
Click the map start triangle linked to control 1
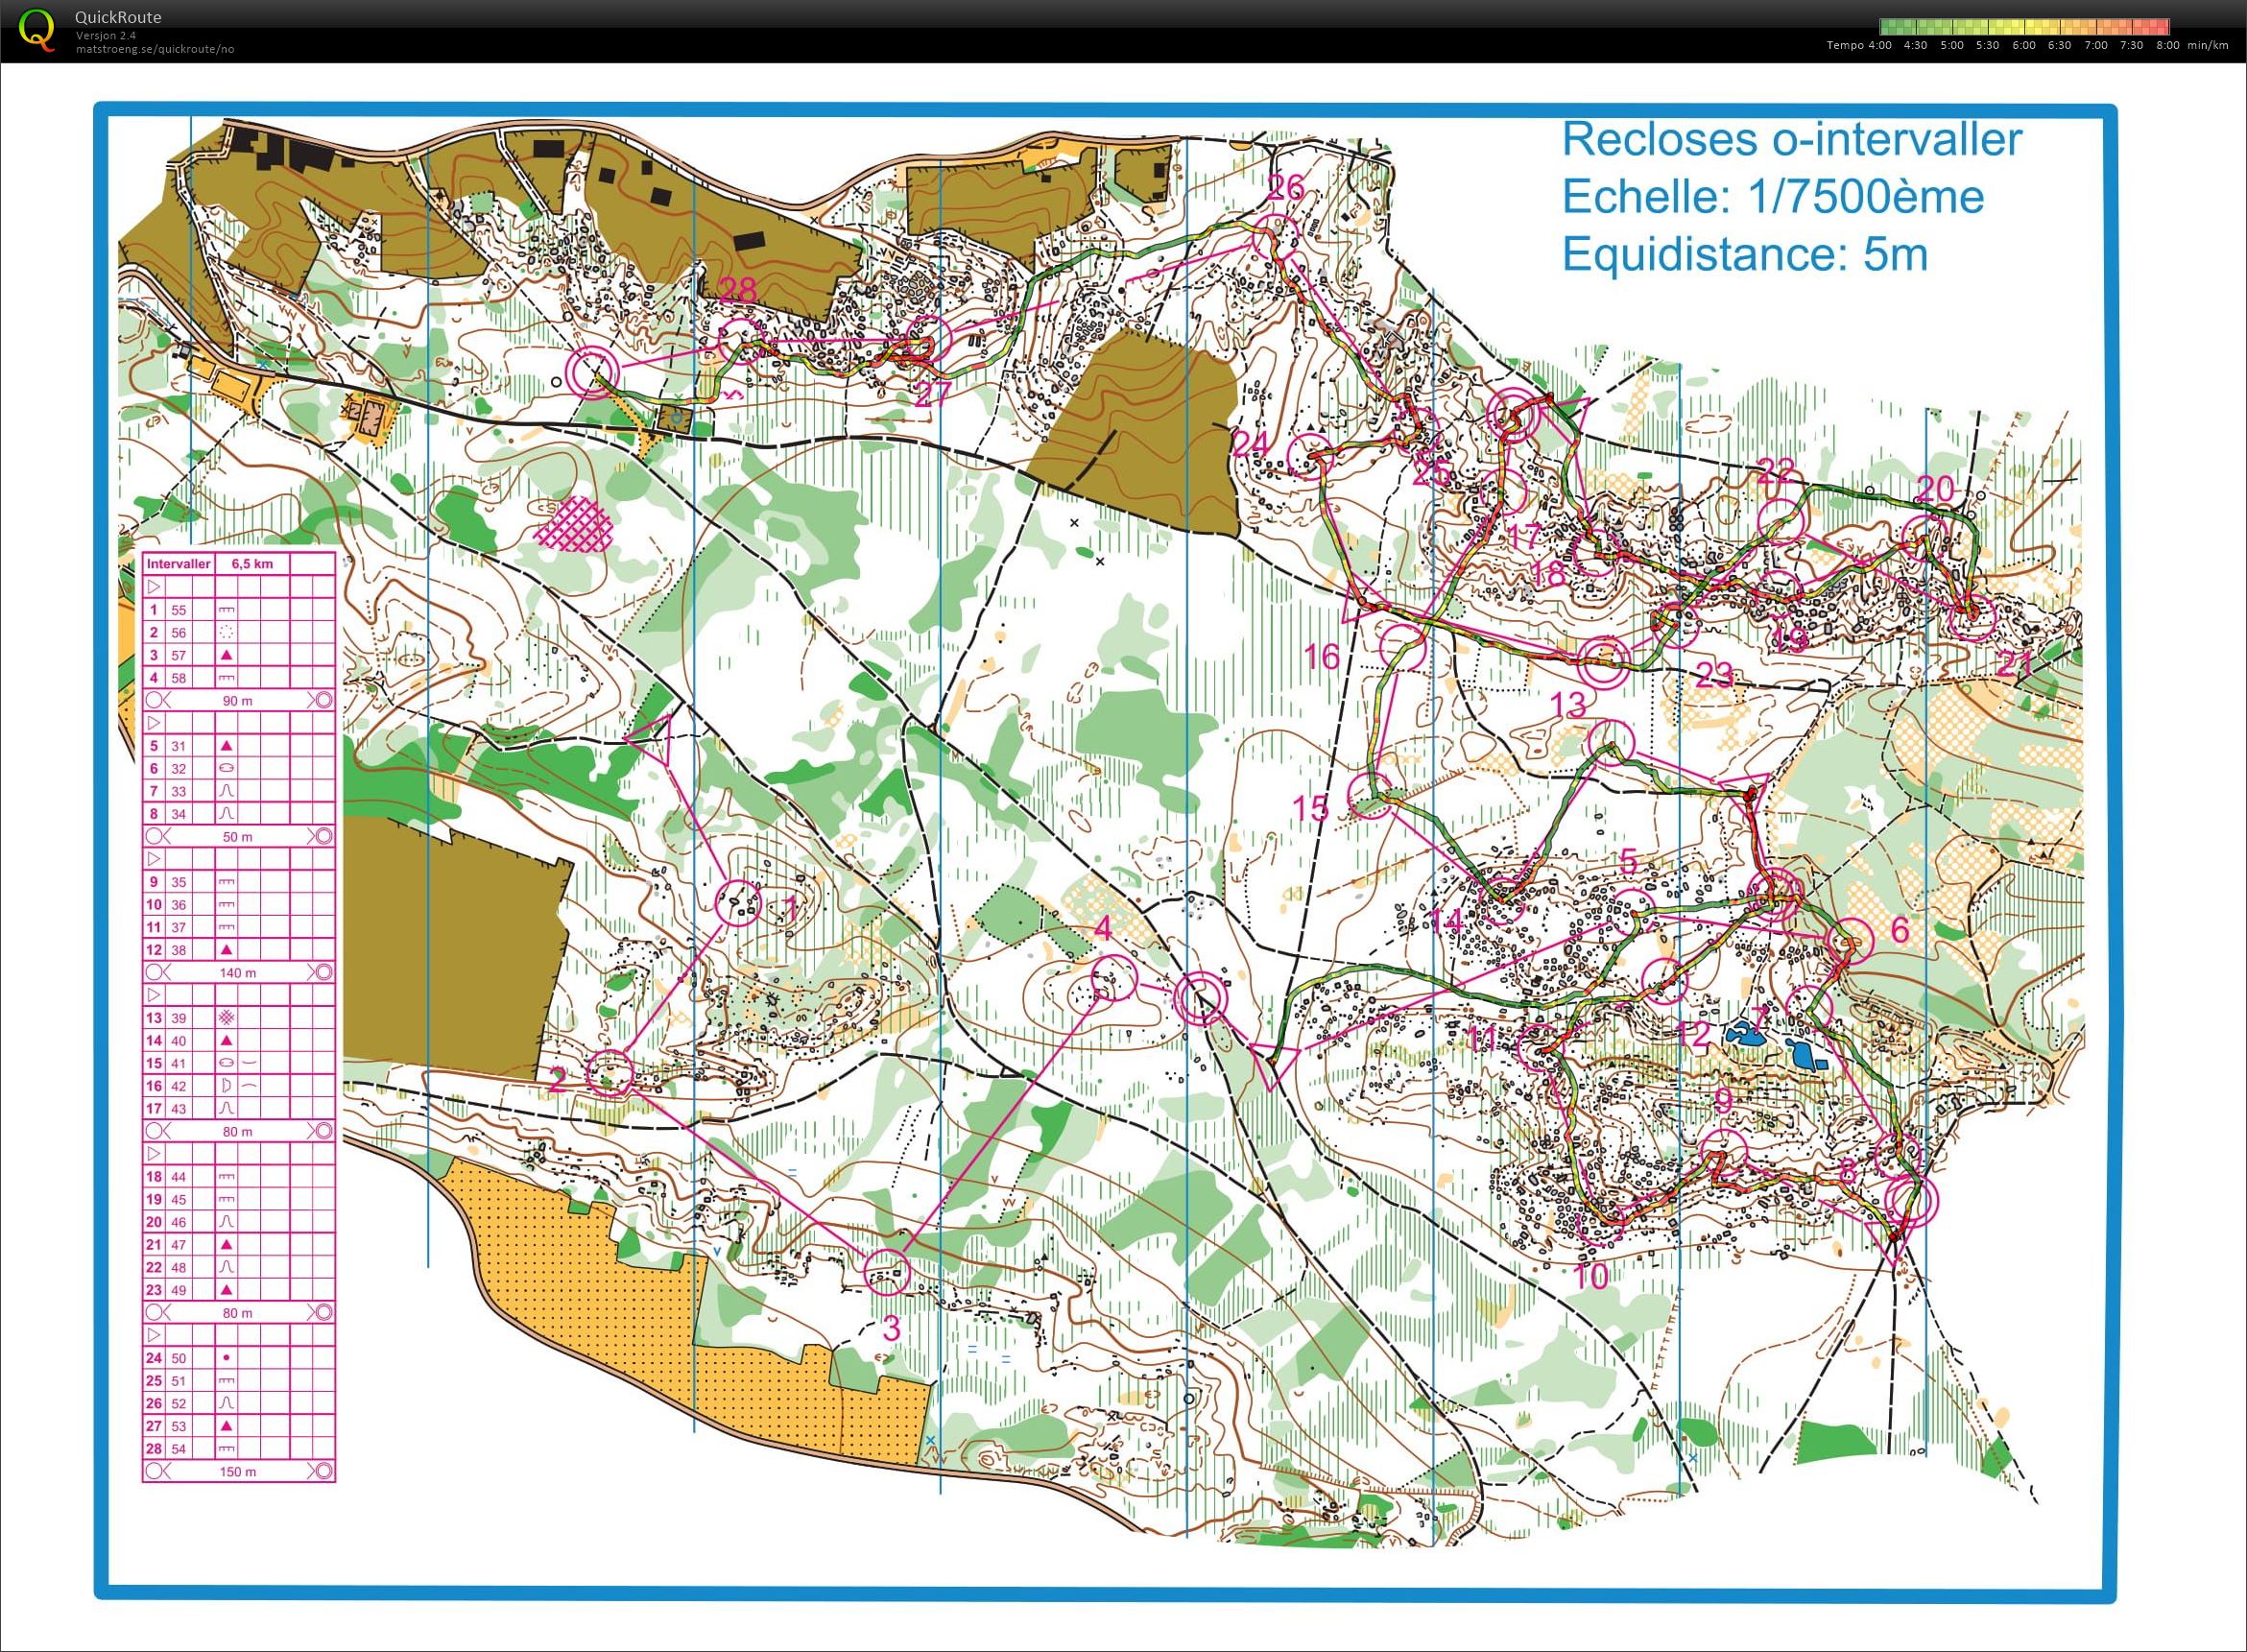point(651,739)
